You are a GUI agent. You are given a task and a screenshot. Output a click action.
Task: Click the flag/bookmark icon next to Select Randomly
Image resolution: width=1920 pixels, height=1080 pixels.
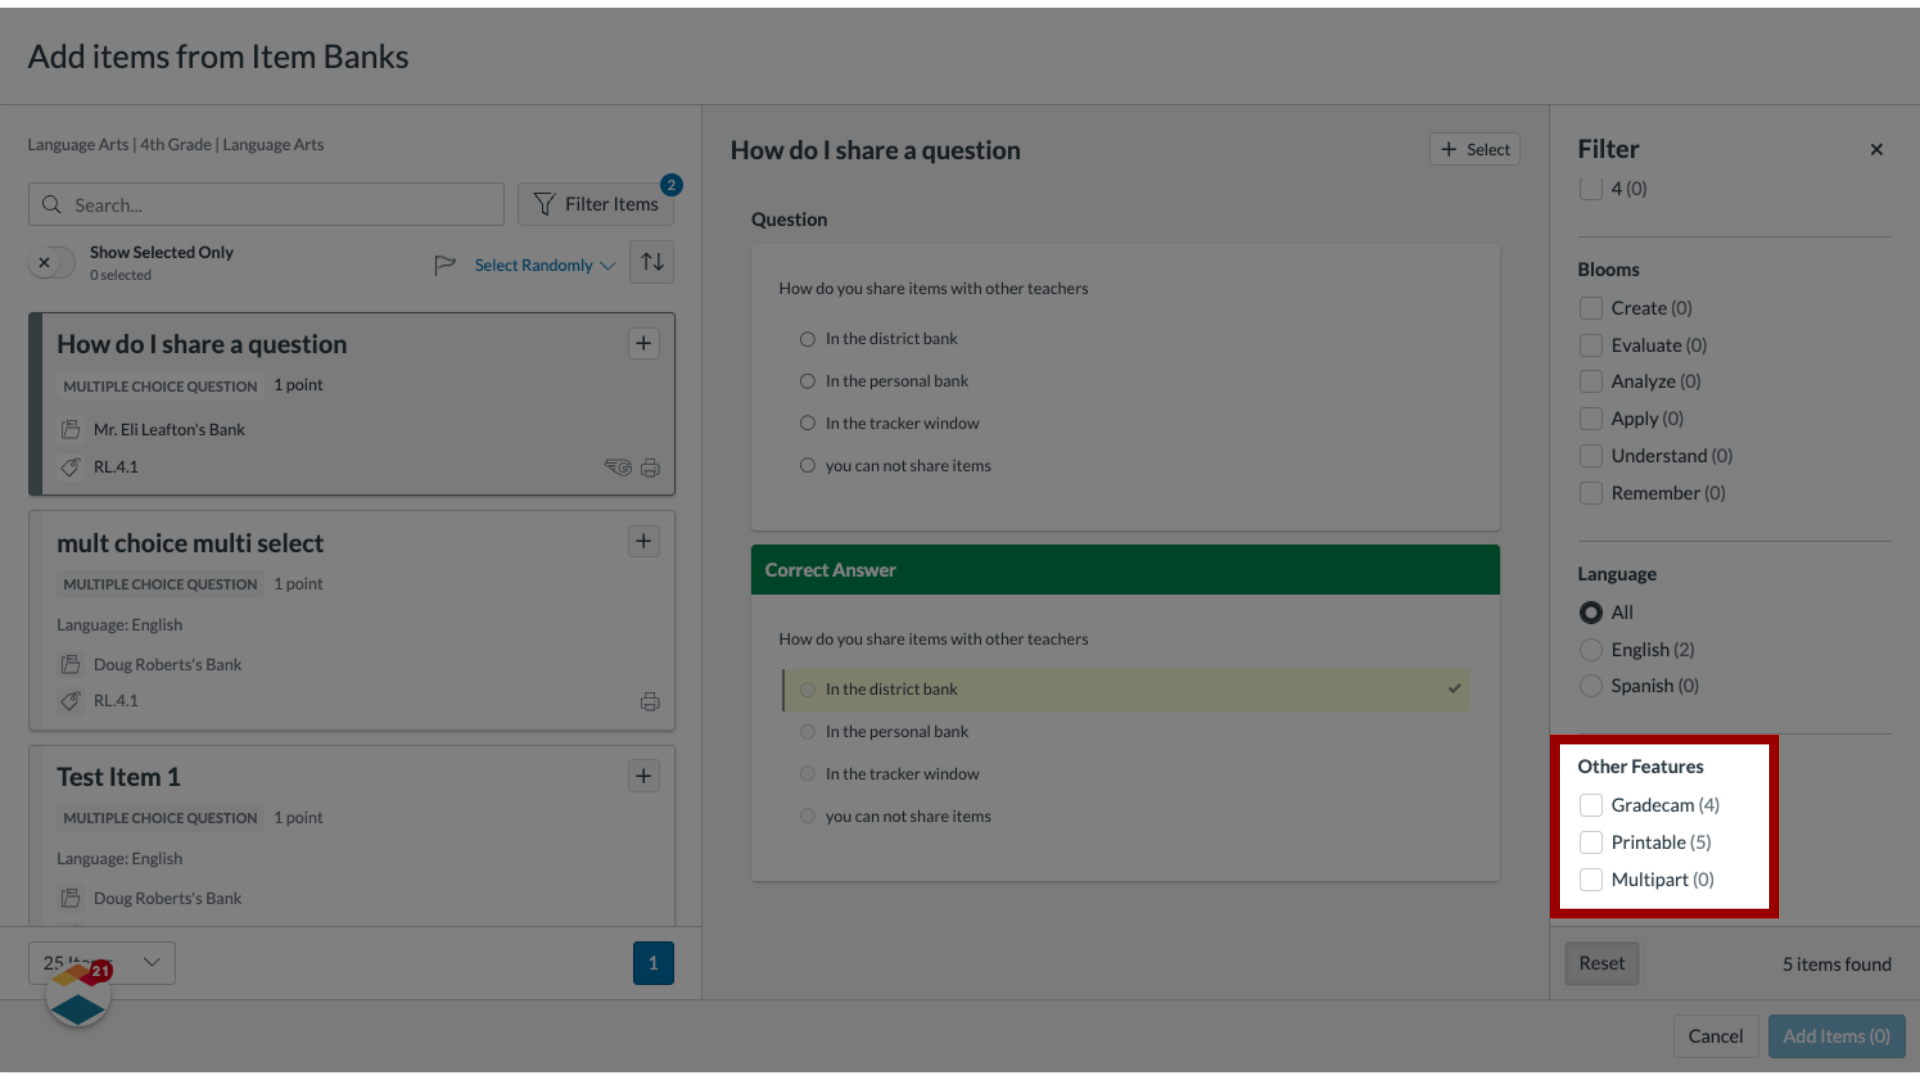click(444, 264)
